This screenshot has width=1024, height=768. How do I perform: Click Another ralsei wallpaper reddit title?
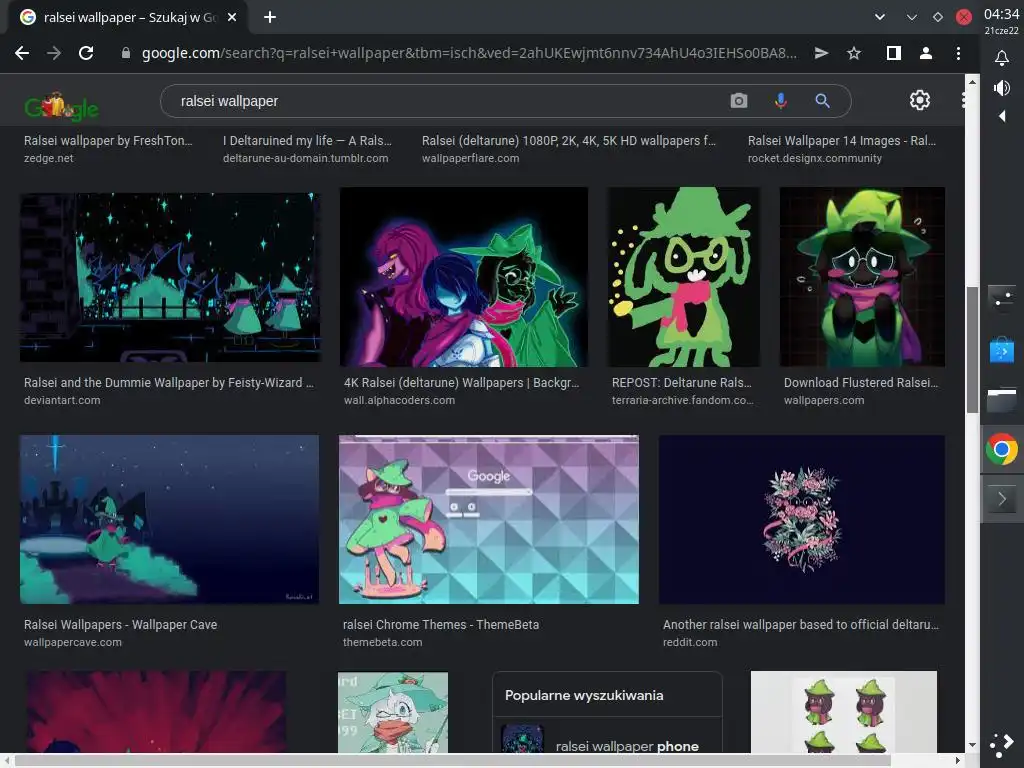(801, 624)
